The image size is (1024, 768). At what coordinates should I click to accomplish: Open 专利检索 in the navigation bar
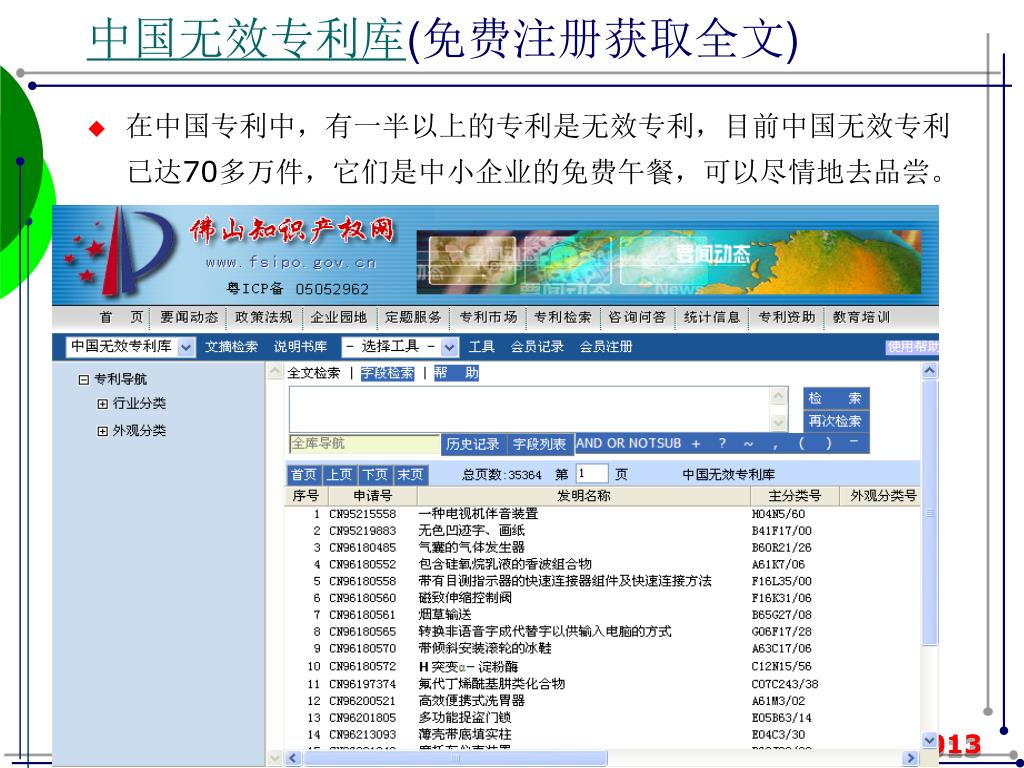(x=562, y=317)
